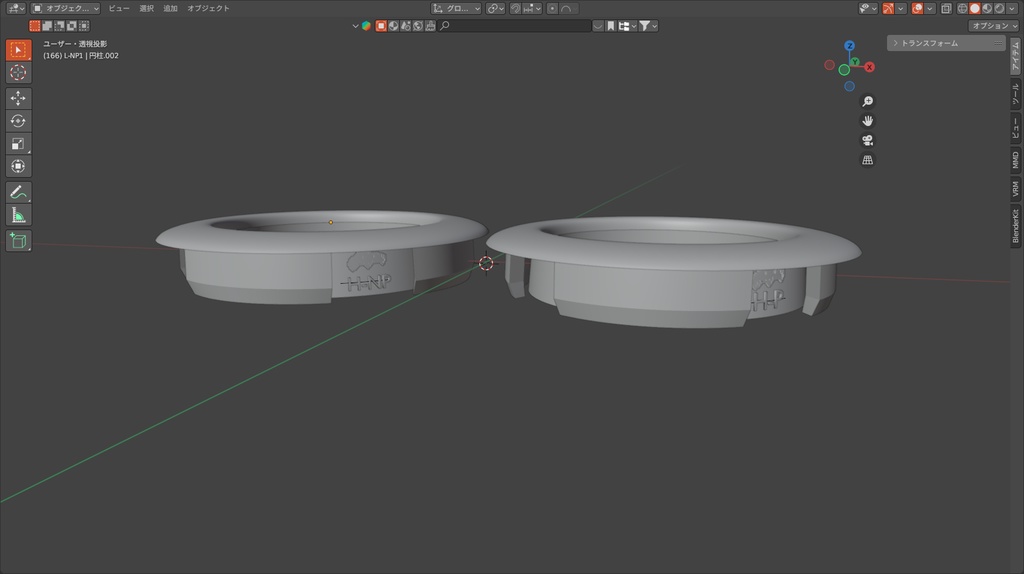Switch to the BlenderKit sidebar tab
The width and height of the screenshot is (1024, 574).
coord(1016,226)
